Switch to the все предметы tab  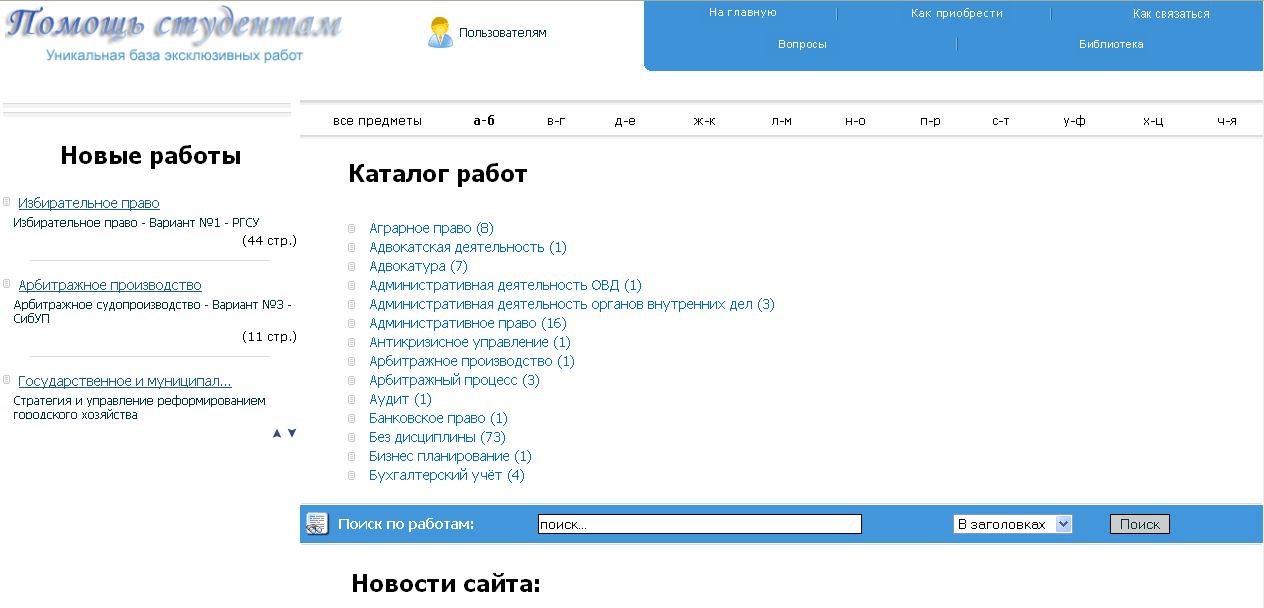(377, 121)
